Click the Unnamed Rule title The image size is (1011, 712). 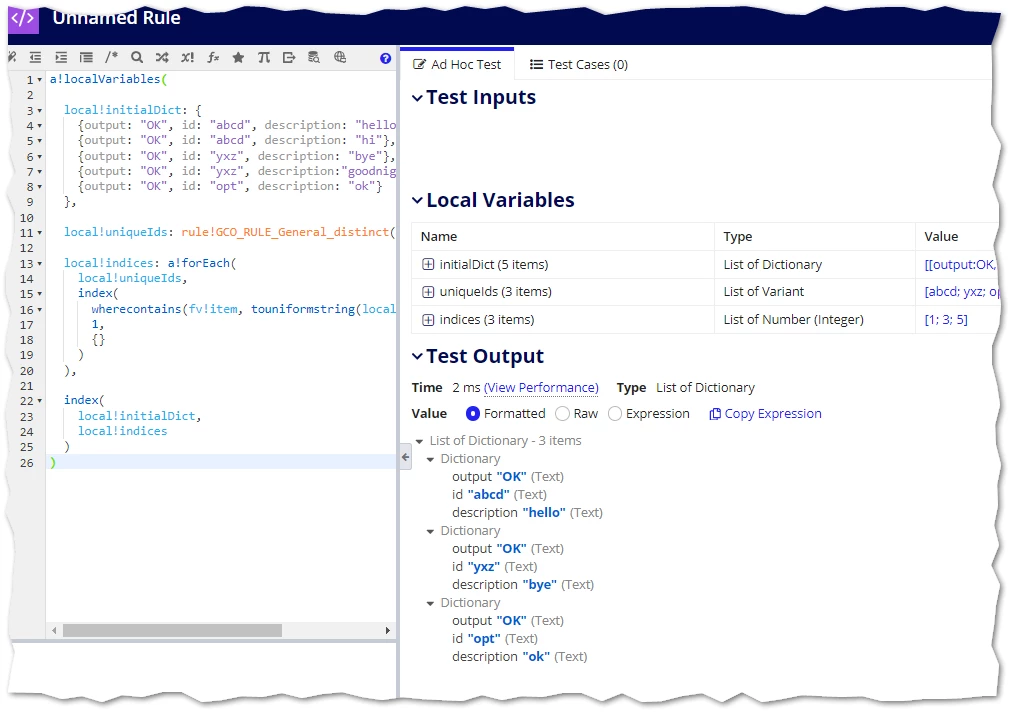(117, 17)
